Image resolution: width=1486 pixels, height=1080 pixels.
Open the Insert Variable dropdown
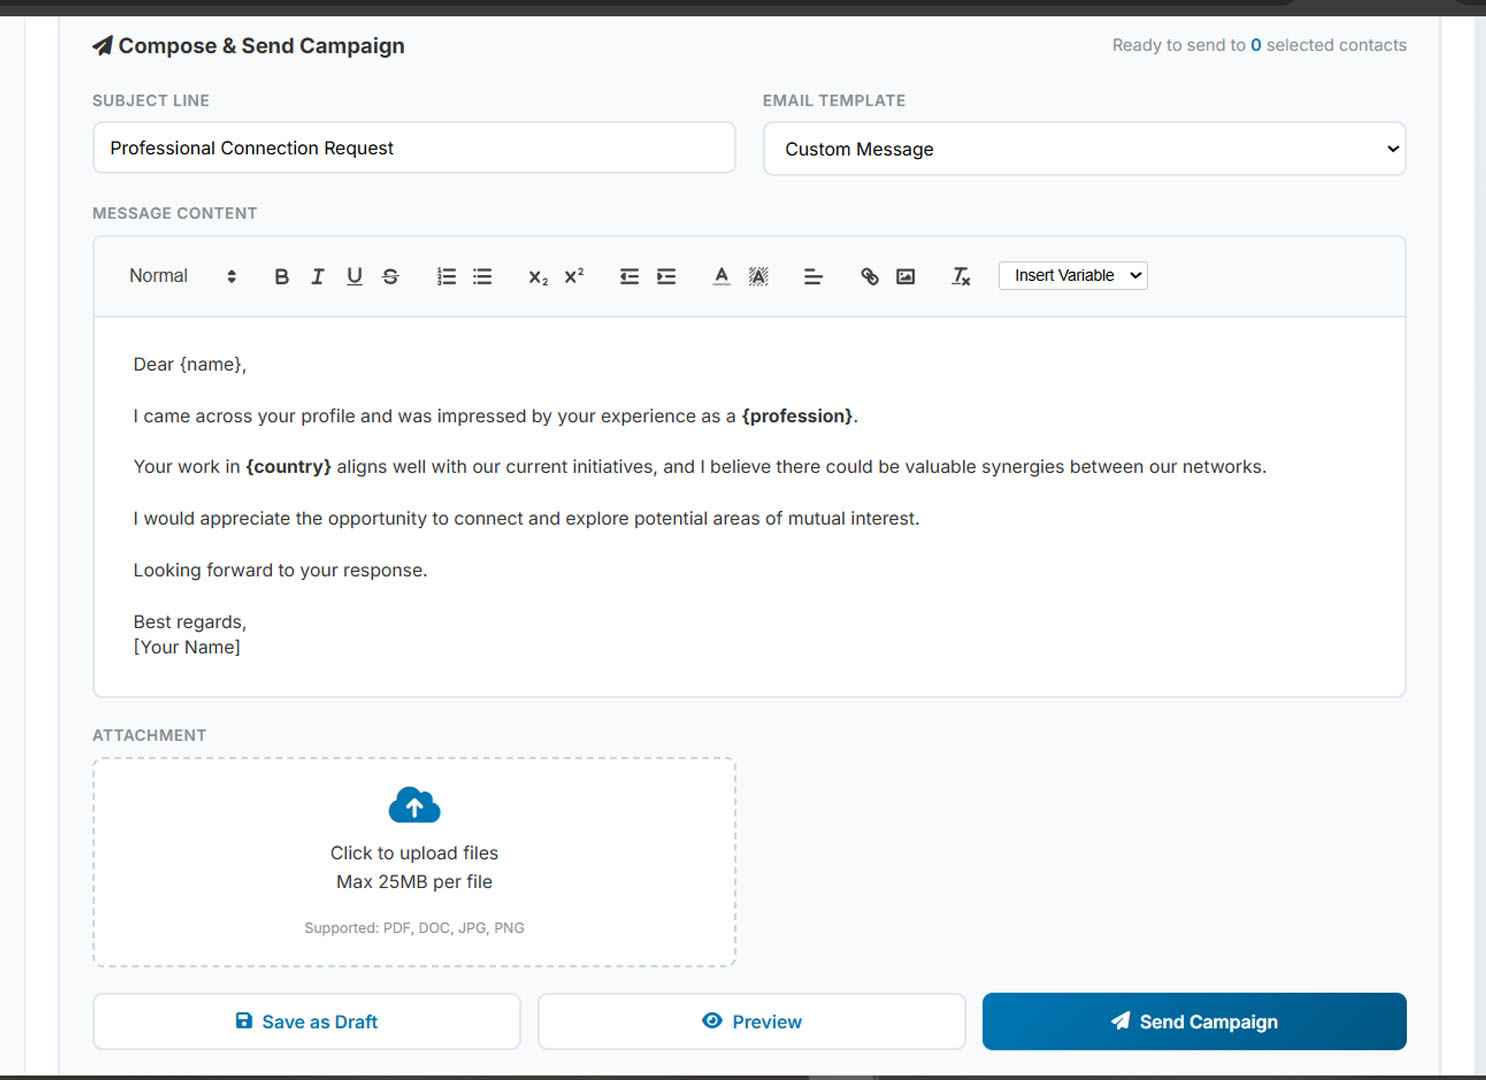point(1073,276)
